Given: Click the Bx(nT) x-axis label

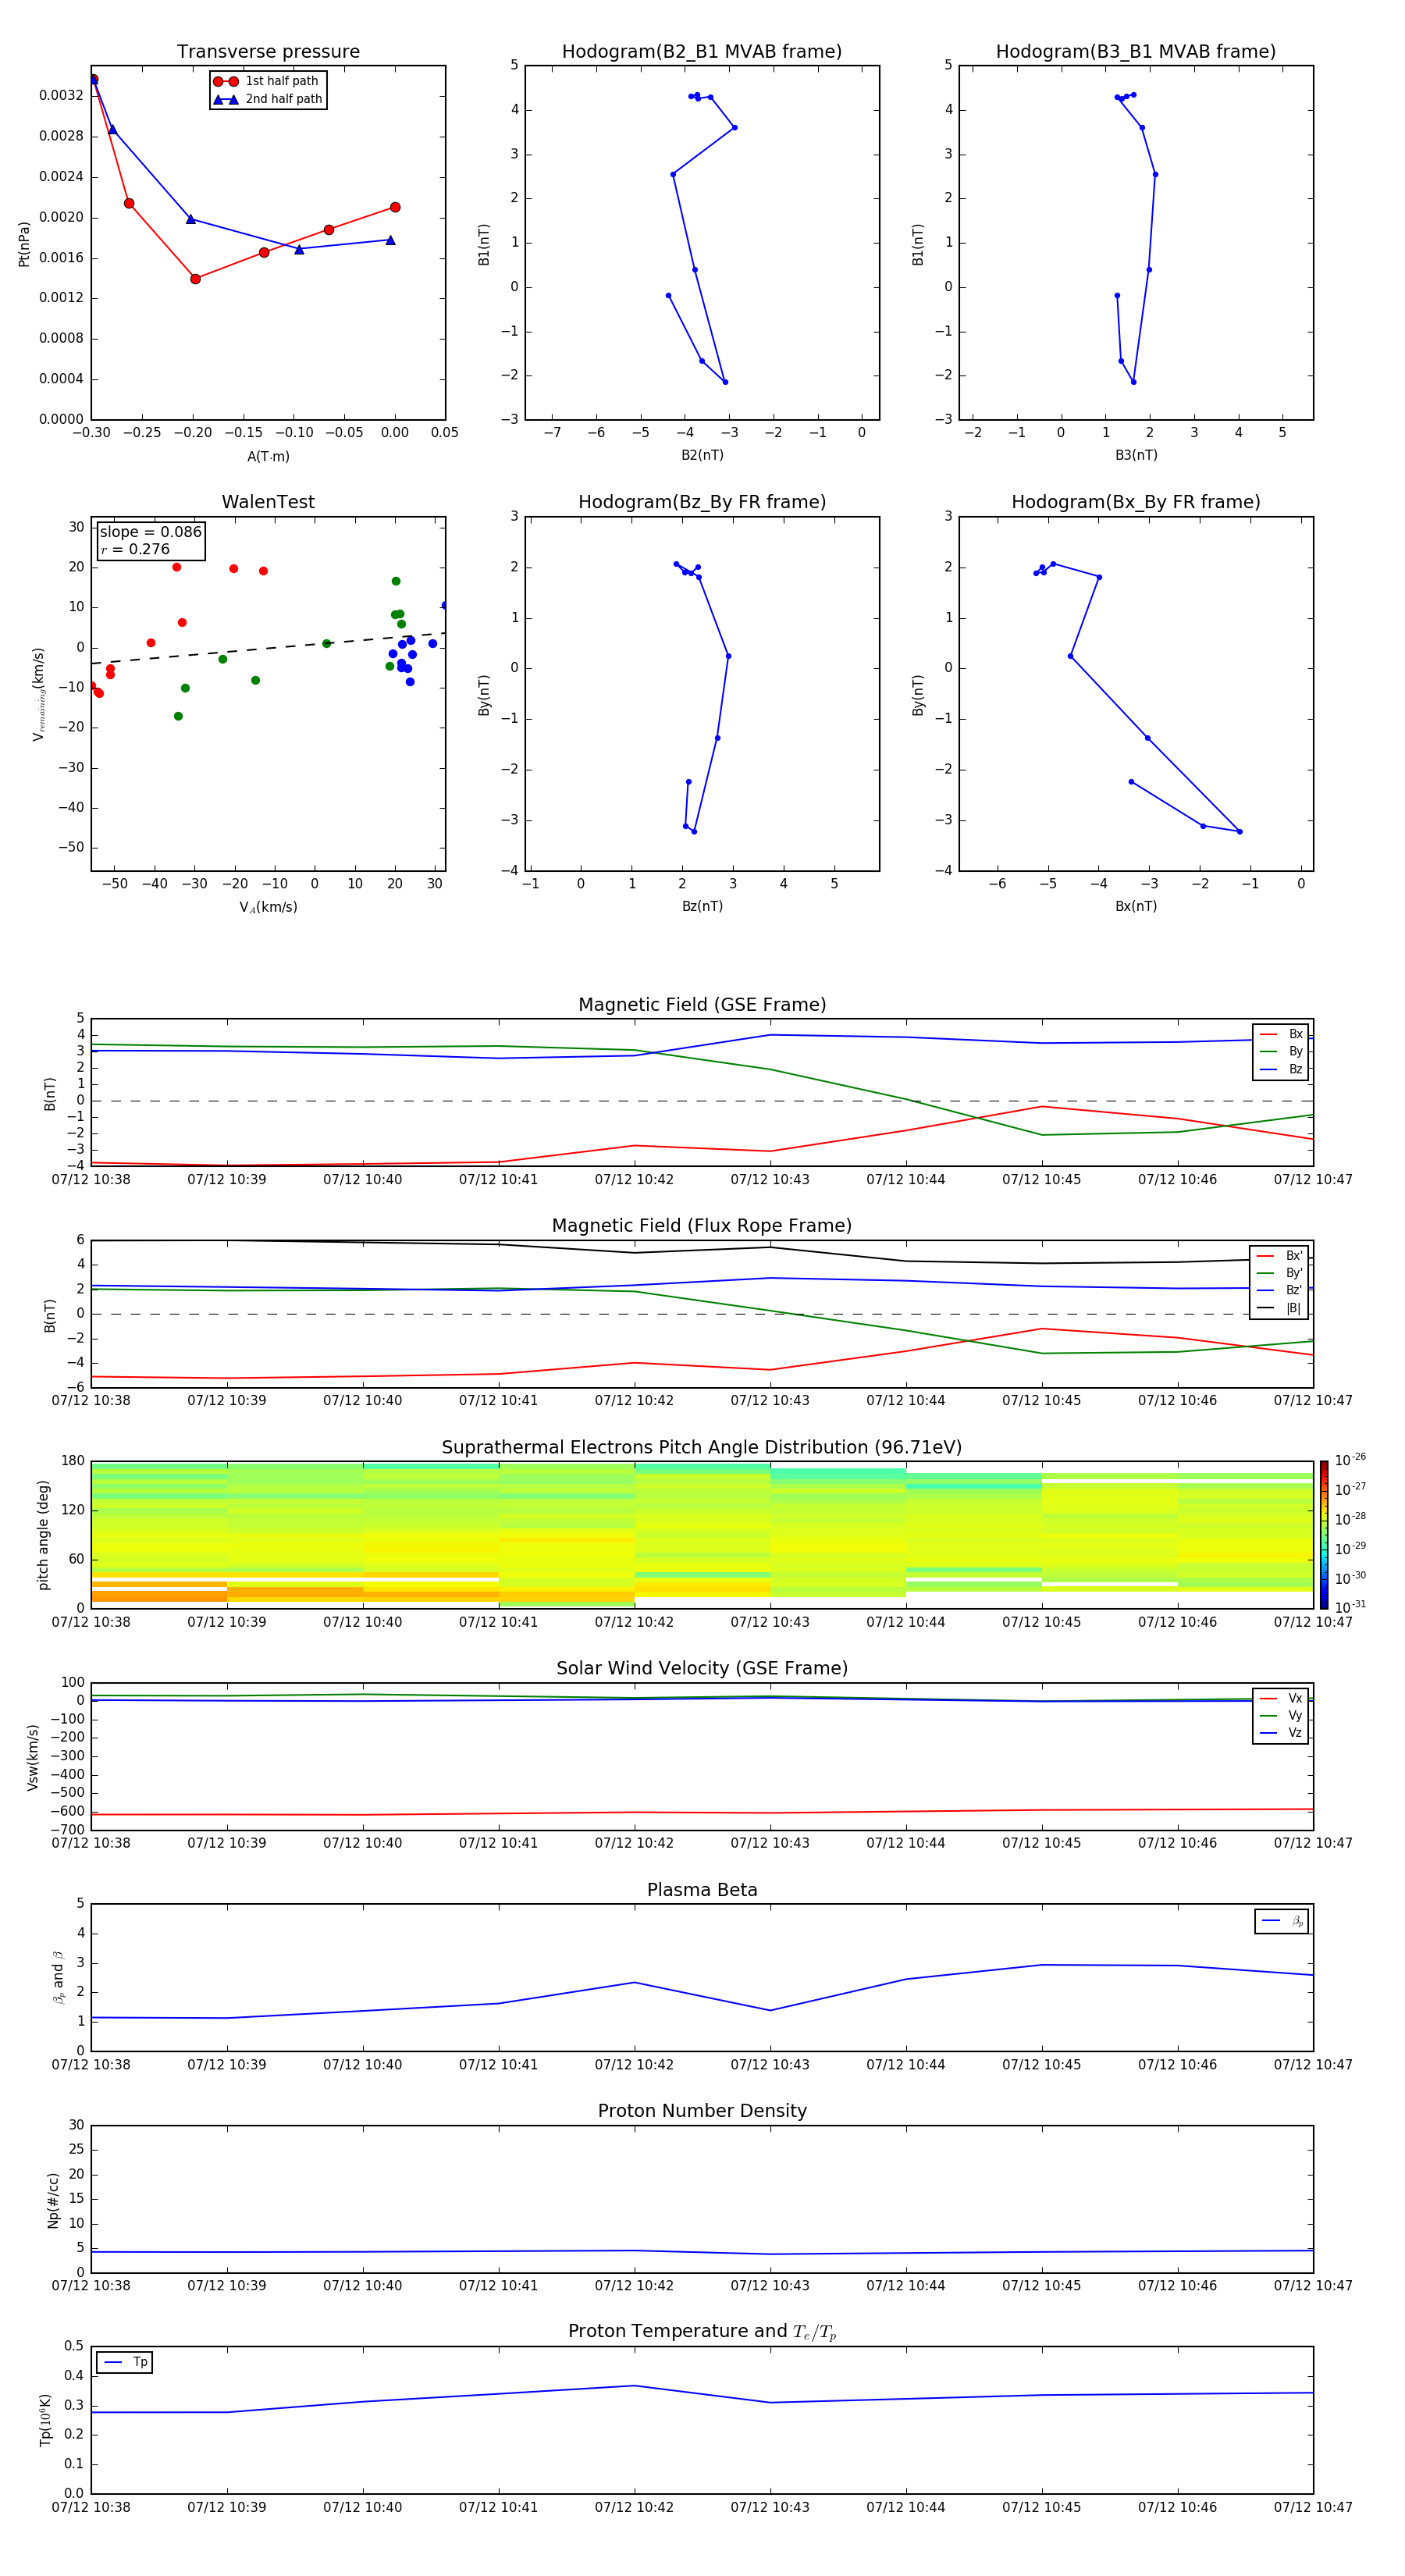Looking at the screenshot, I should pyautogui.click(x=1136, y=906).
